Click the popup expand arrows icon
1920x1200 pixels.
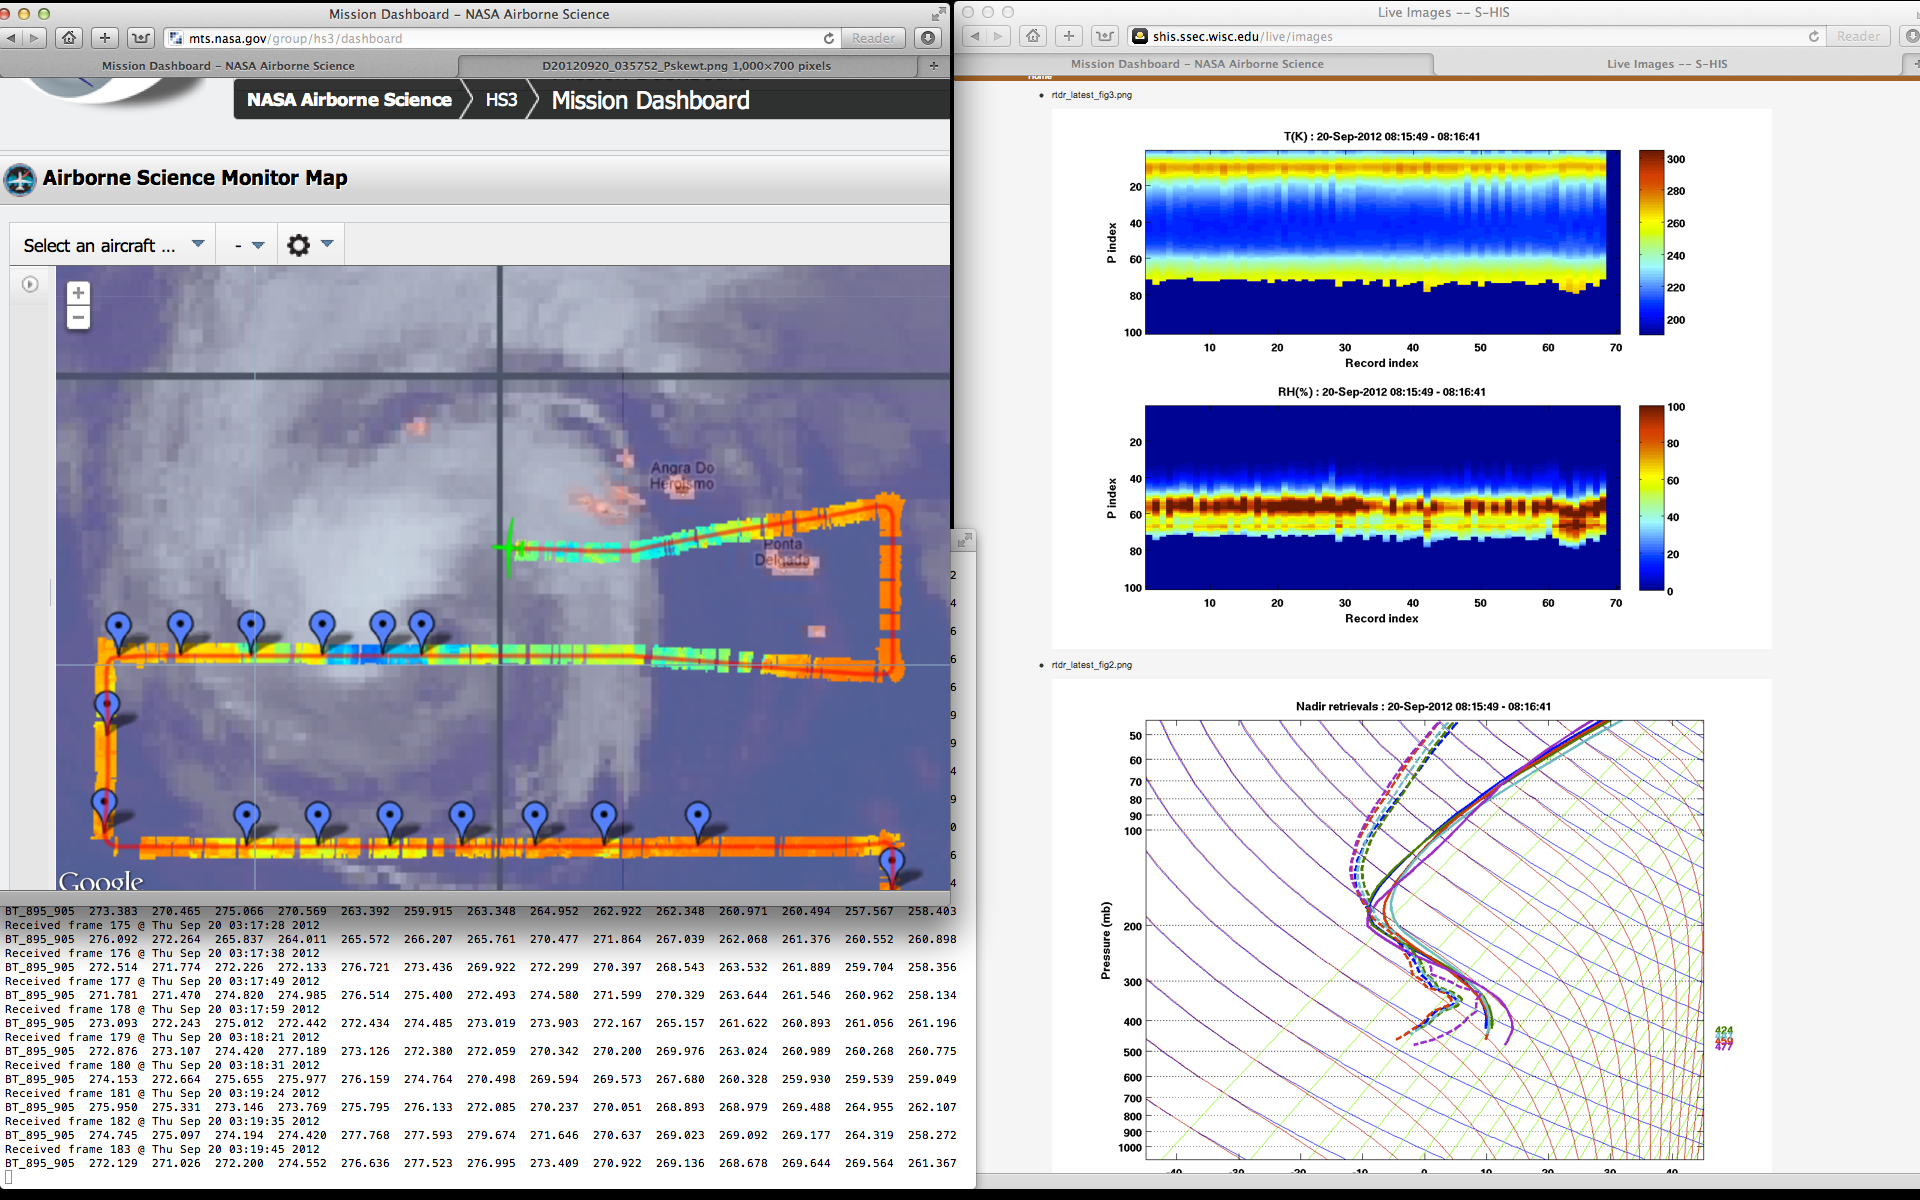(964, 541)
